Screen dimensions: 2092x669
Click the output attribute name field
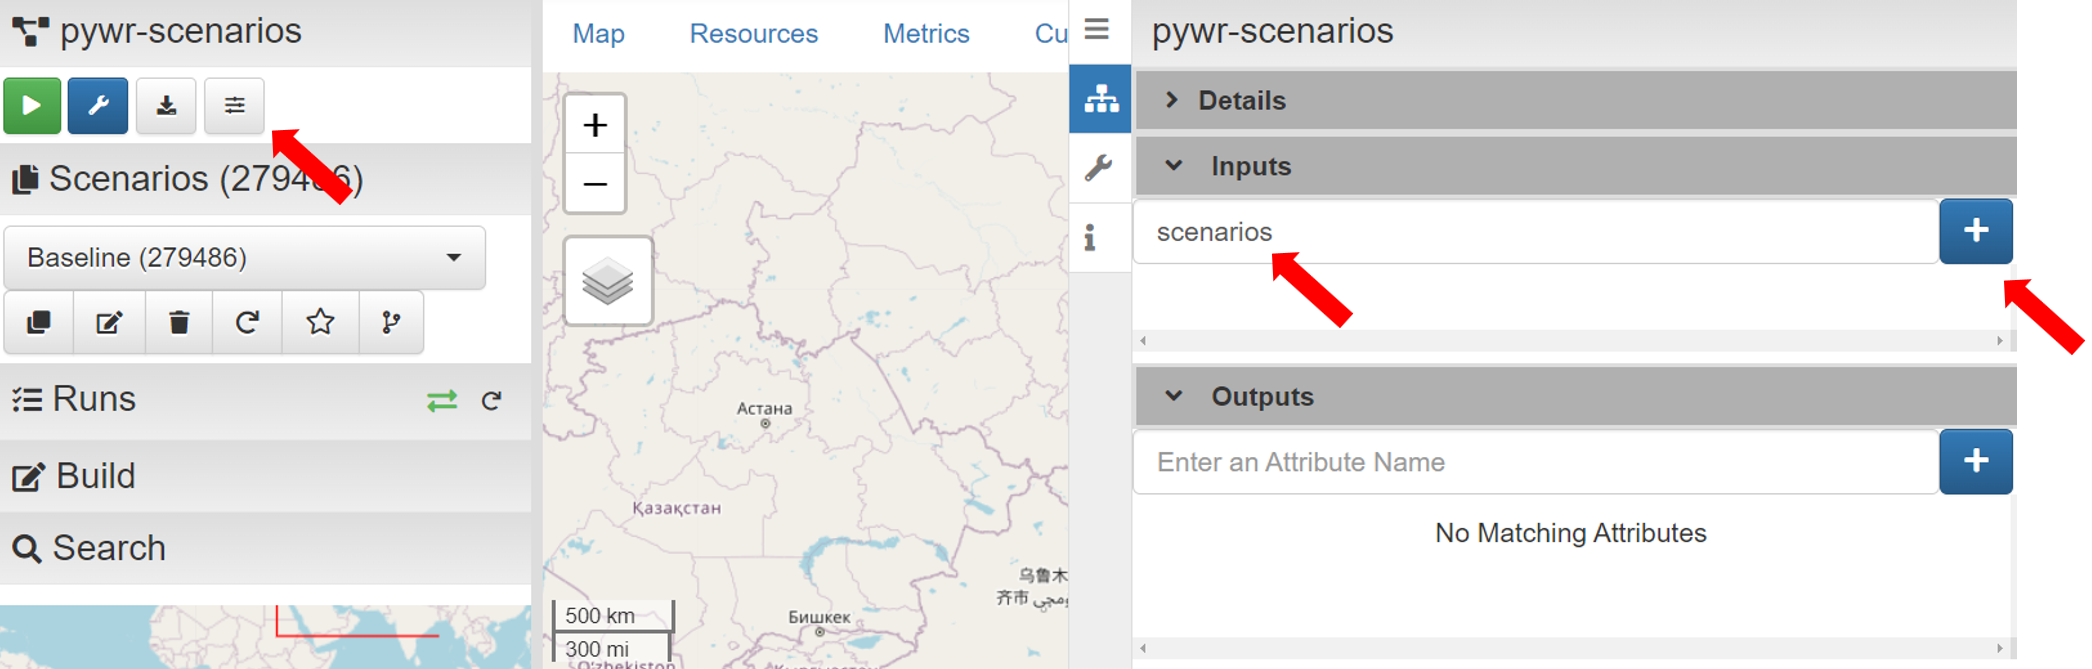[x=1535, y=462]
